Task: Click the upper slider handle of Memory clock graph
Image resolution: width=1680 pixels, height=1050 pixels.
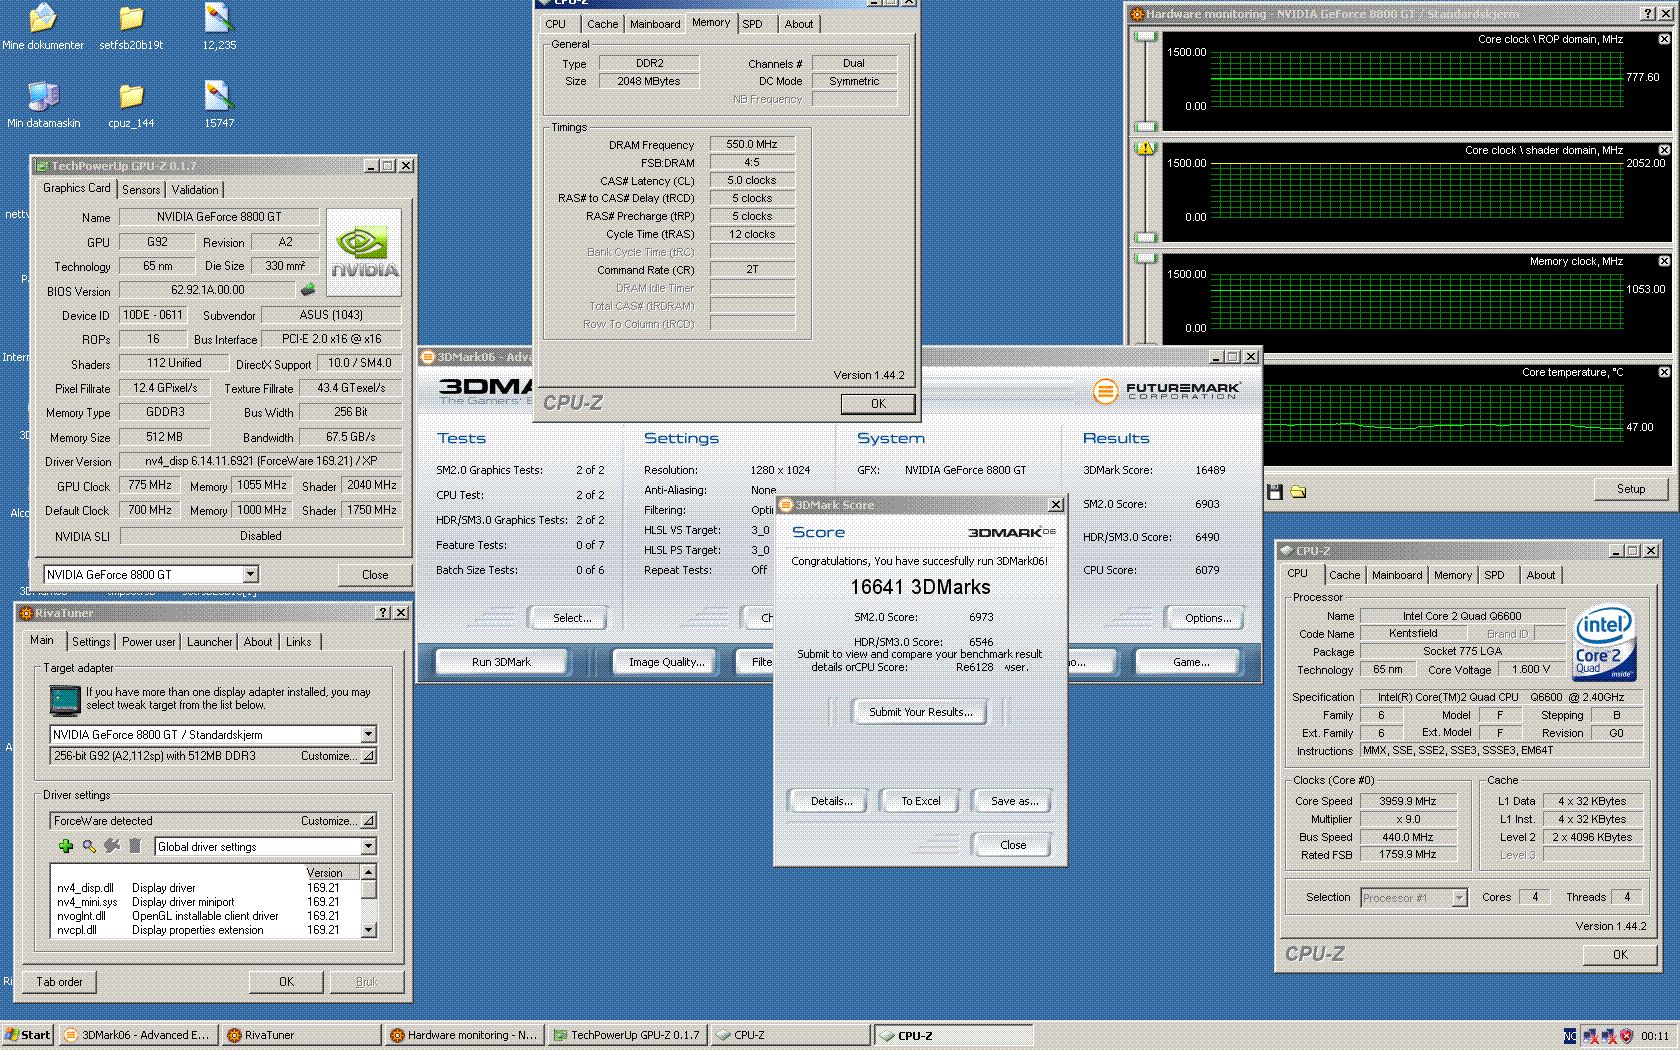Action: (1146, 258)
